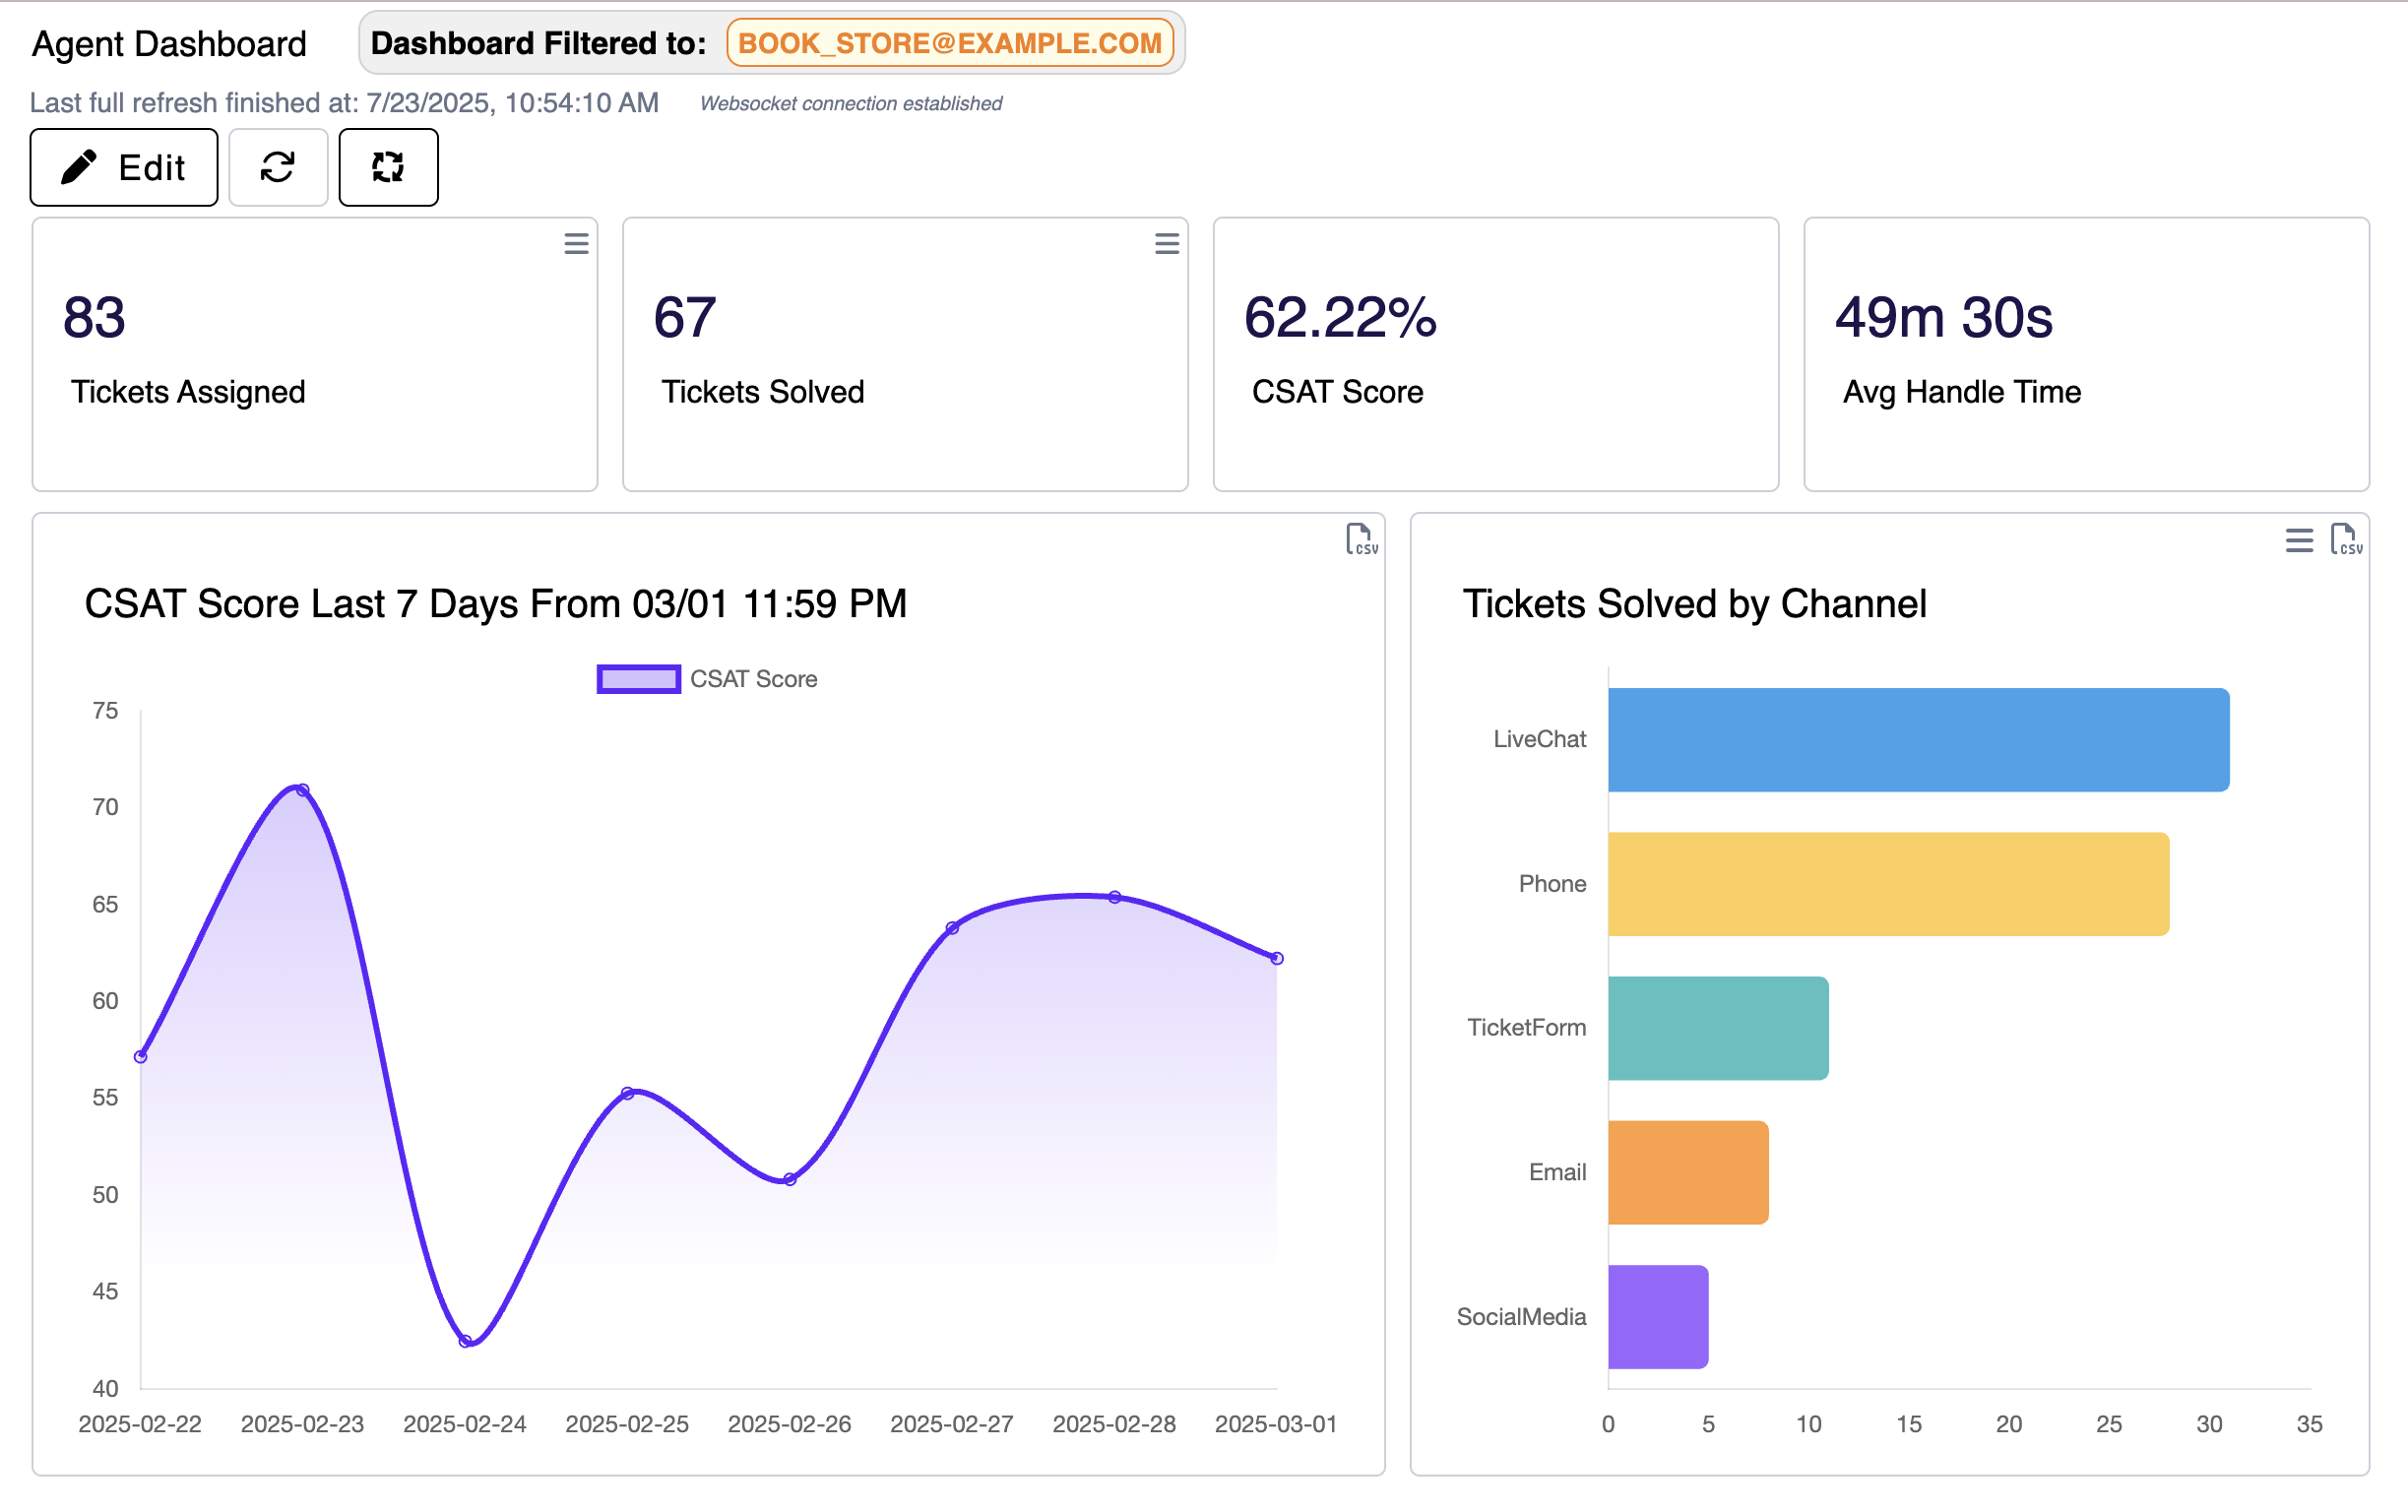
Task: Click the Websocket connection established text
Action: click(x=851, y=103)
